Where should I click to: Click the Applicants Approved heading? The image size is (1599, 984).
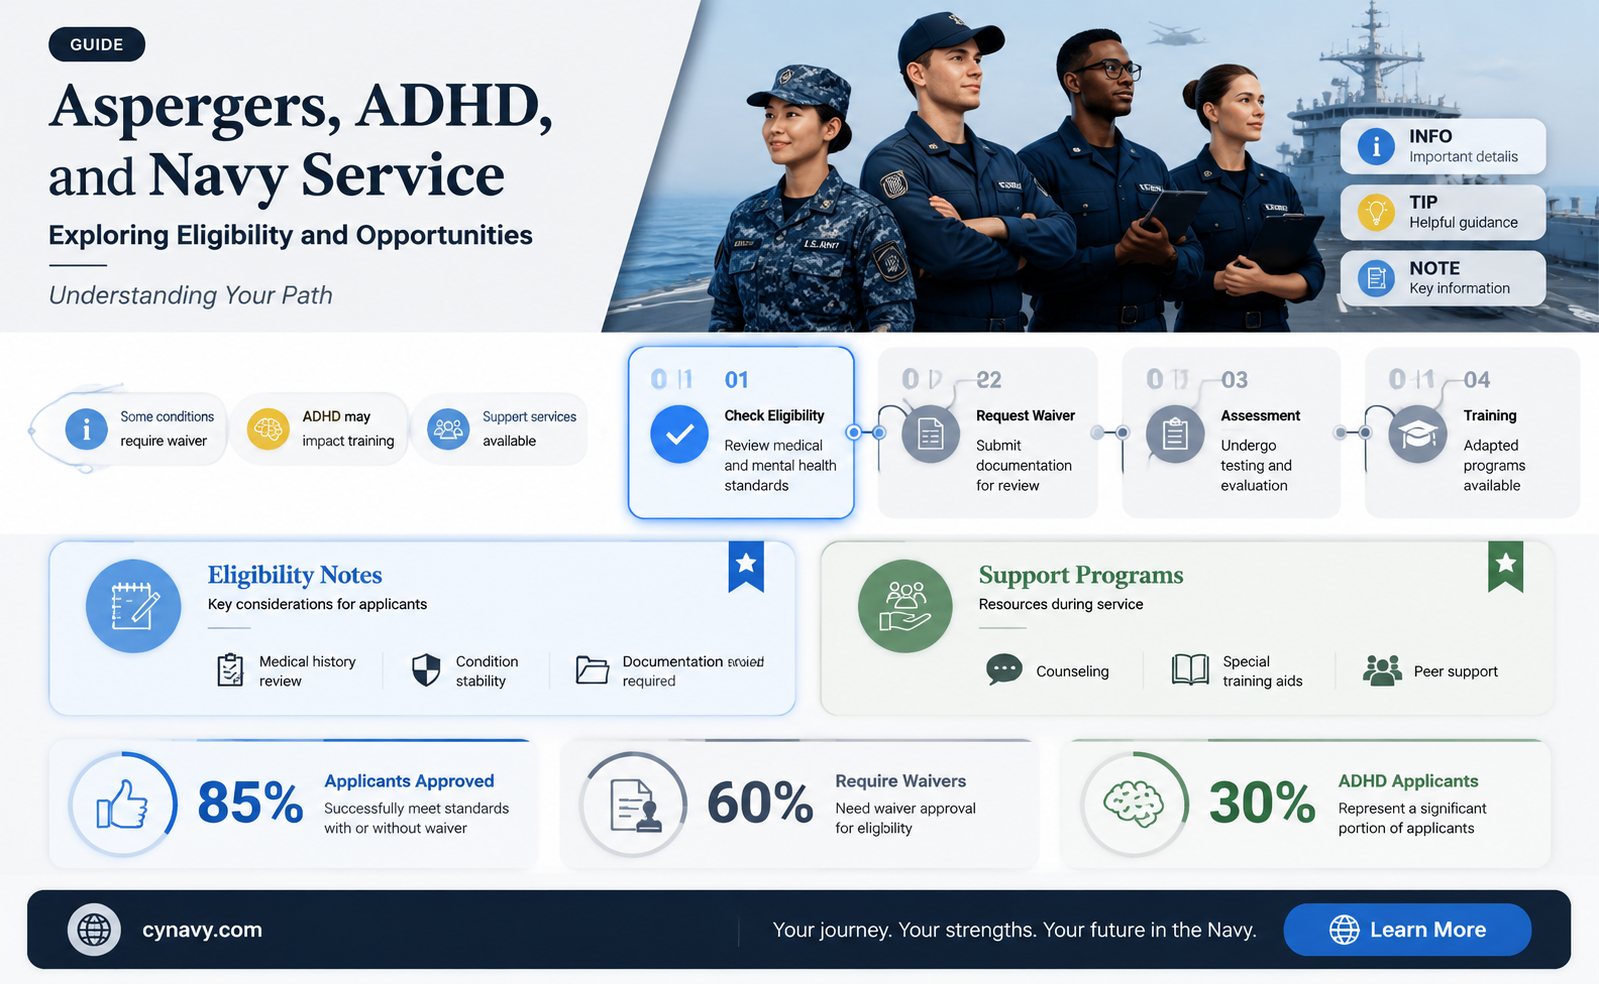coord(409,781)
